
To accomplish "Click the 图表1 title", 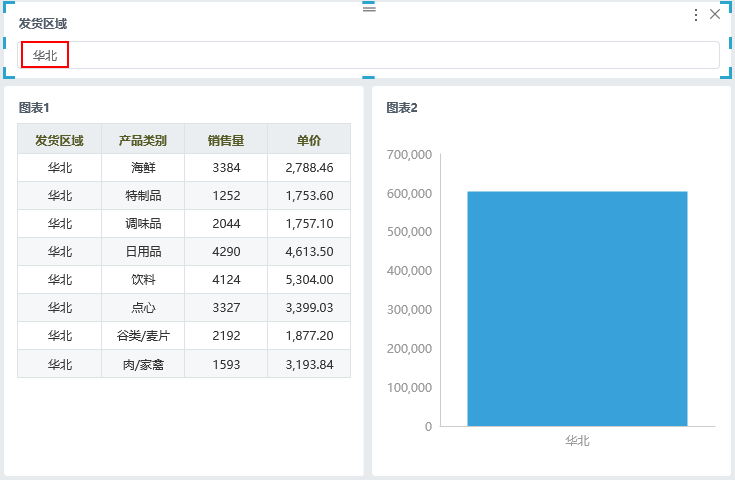I will (34, 108).
